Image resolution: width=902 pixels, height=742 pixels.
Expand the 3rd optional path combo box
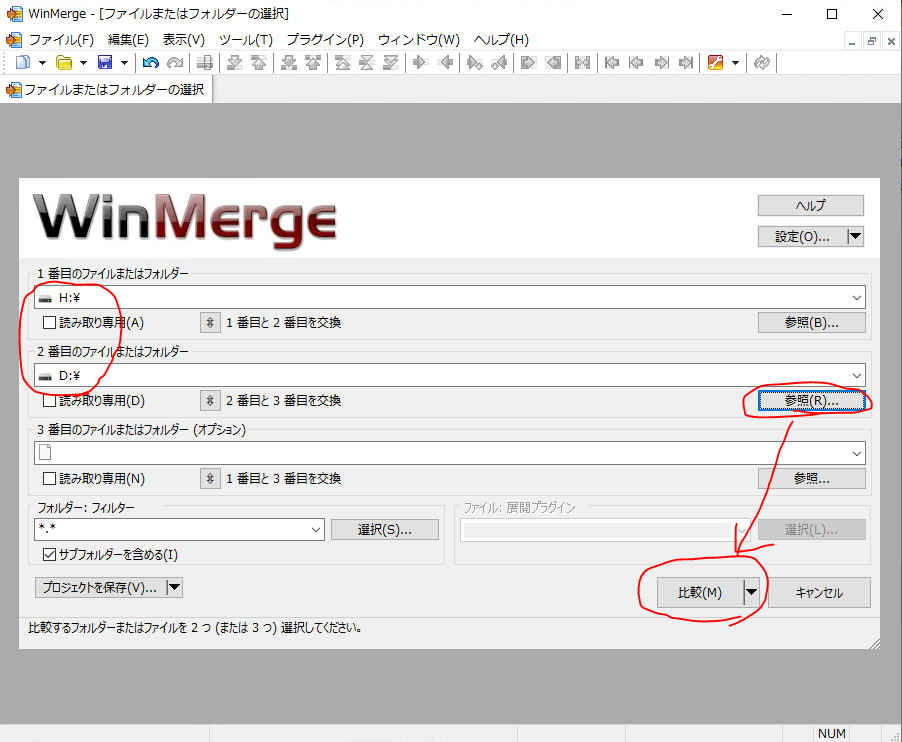[x=857, y=453]
